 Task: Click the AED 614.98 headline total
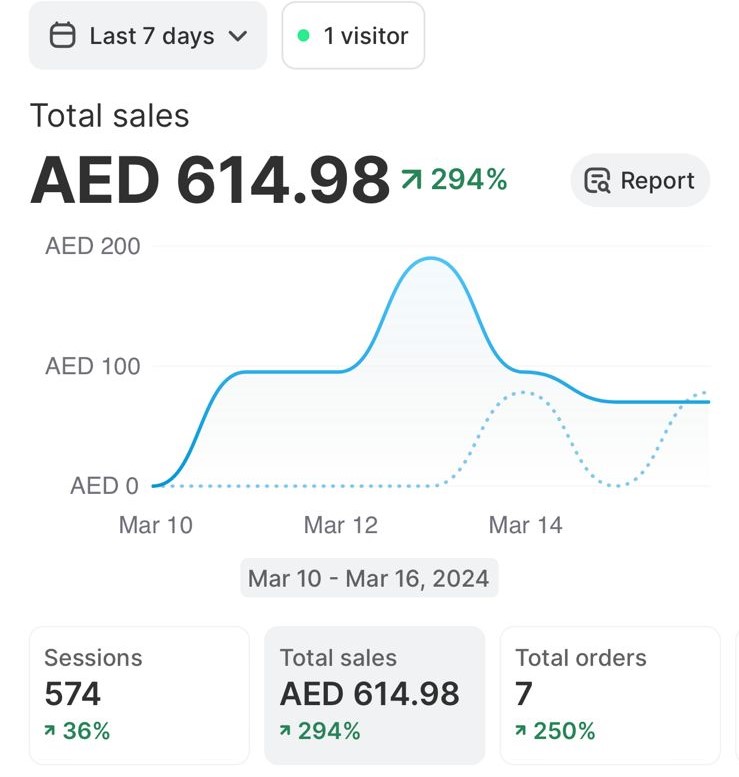click(210, 180)
